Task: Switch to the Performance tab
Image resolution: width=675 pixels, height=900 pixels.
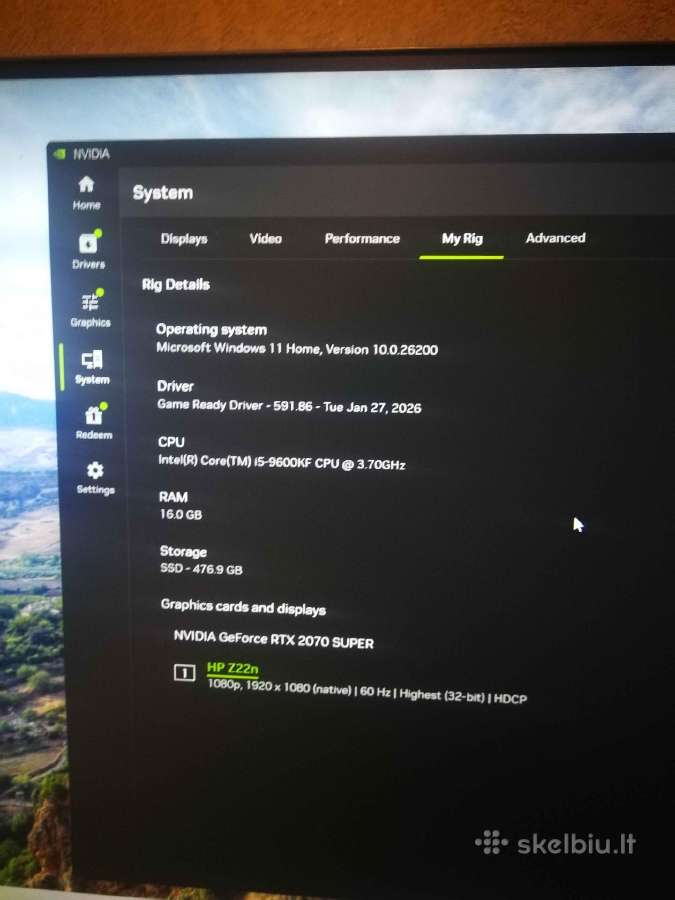Action: pos(362,239)
